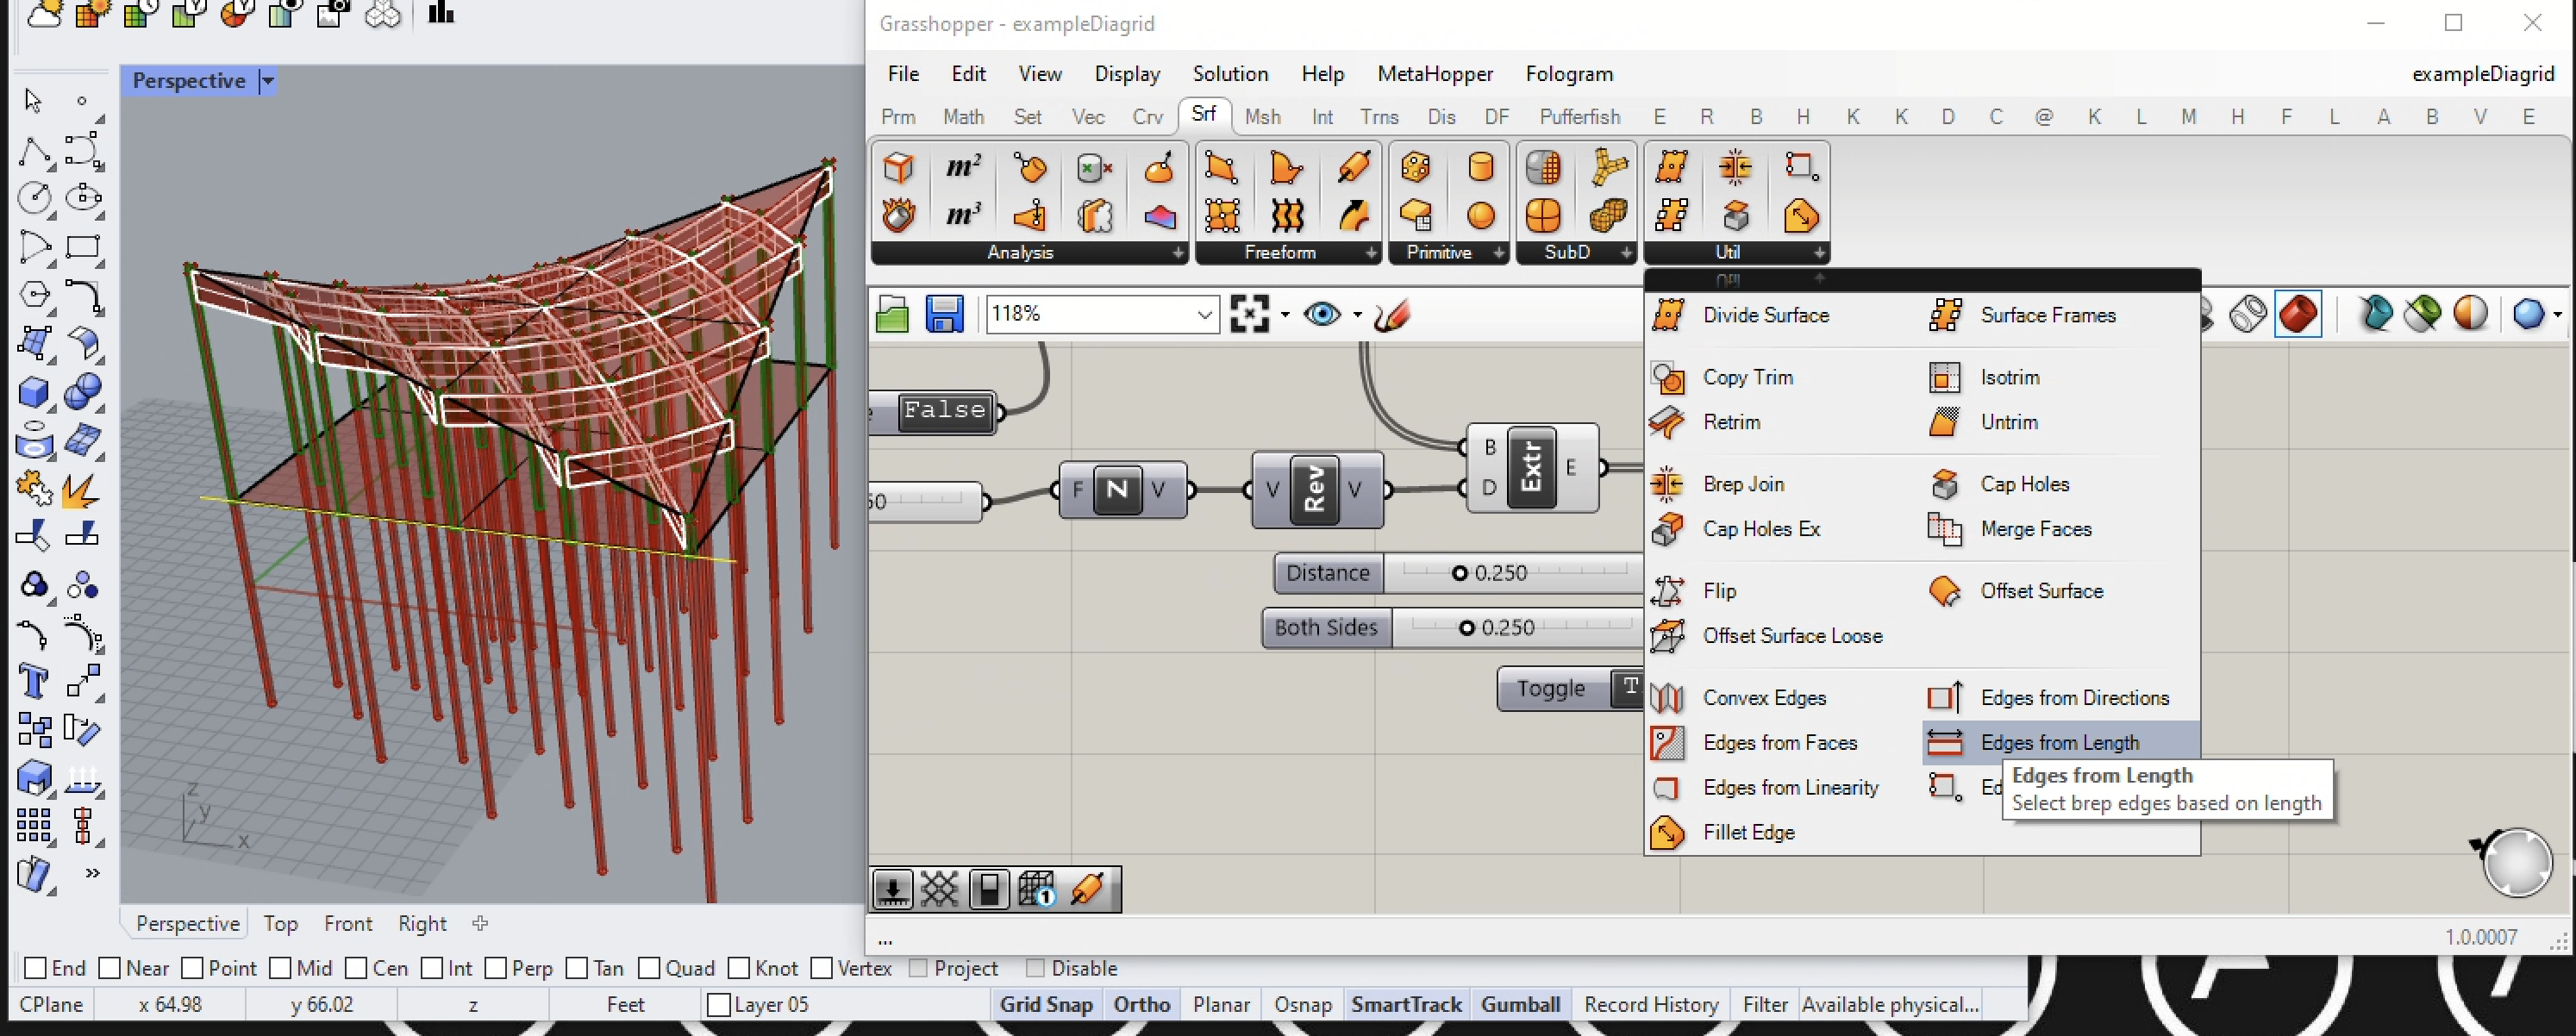The width and height of the screenshot is (2576, 1036).
Task: Click the sketch pen canvas icon
Action: click(1392, 315)
